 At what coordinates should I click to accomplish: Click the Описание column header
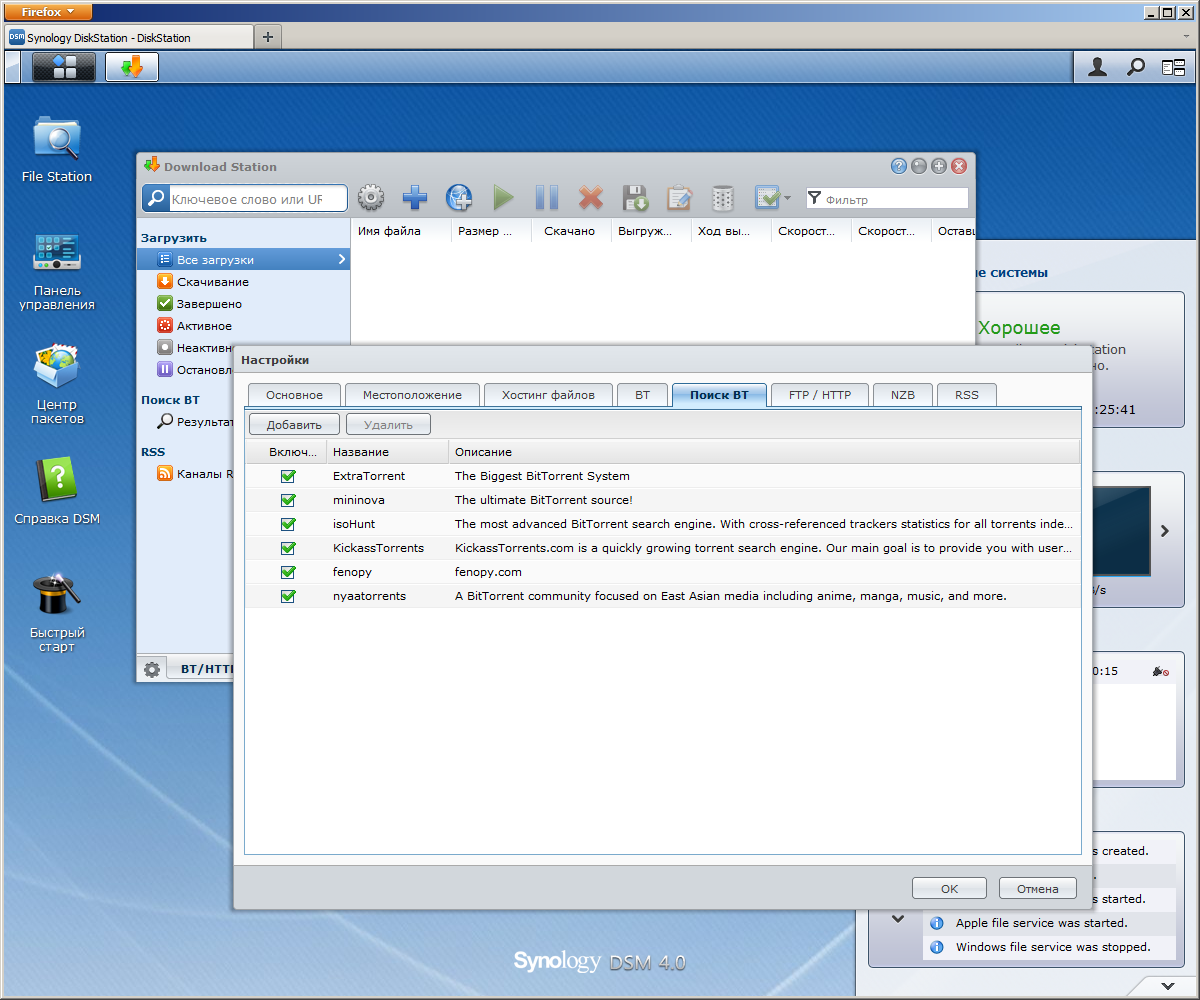pos(764,452)
